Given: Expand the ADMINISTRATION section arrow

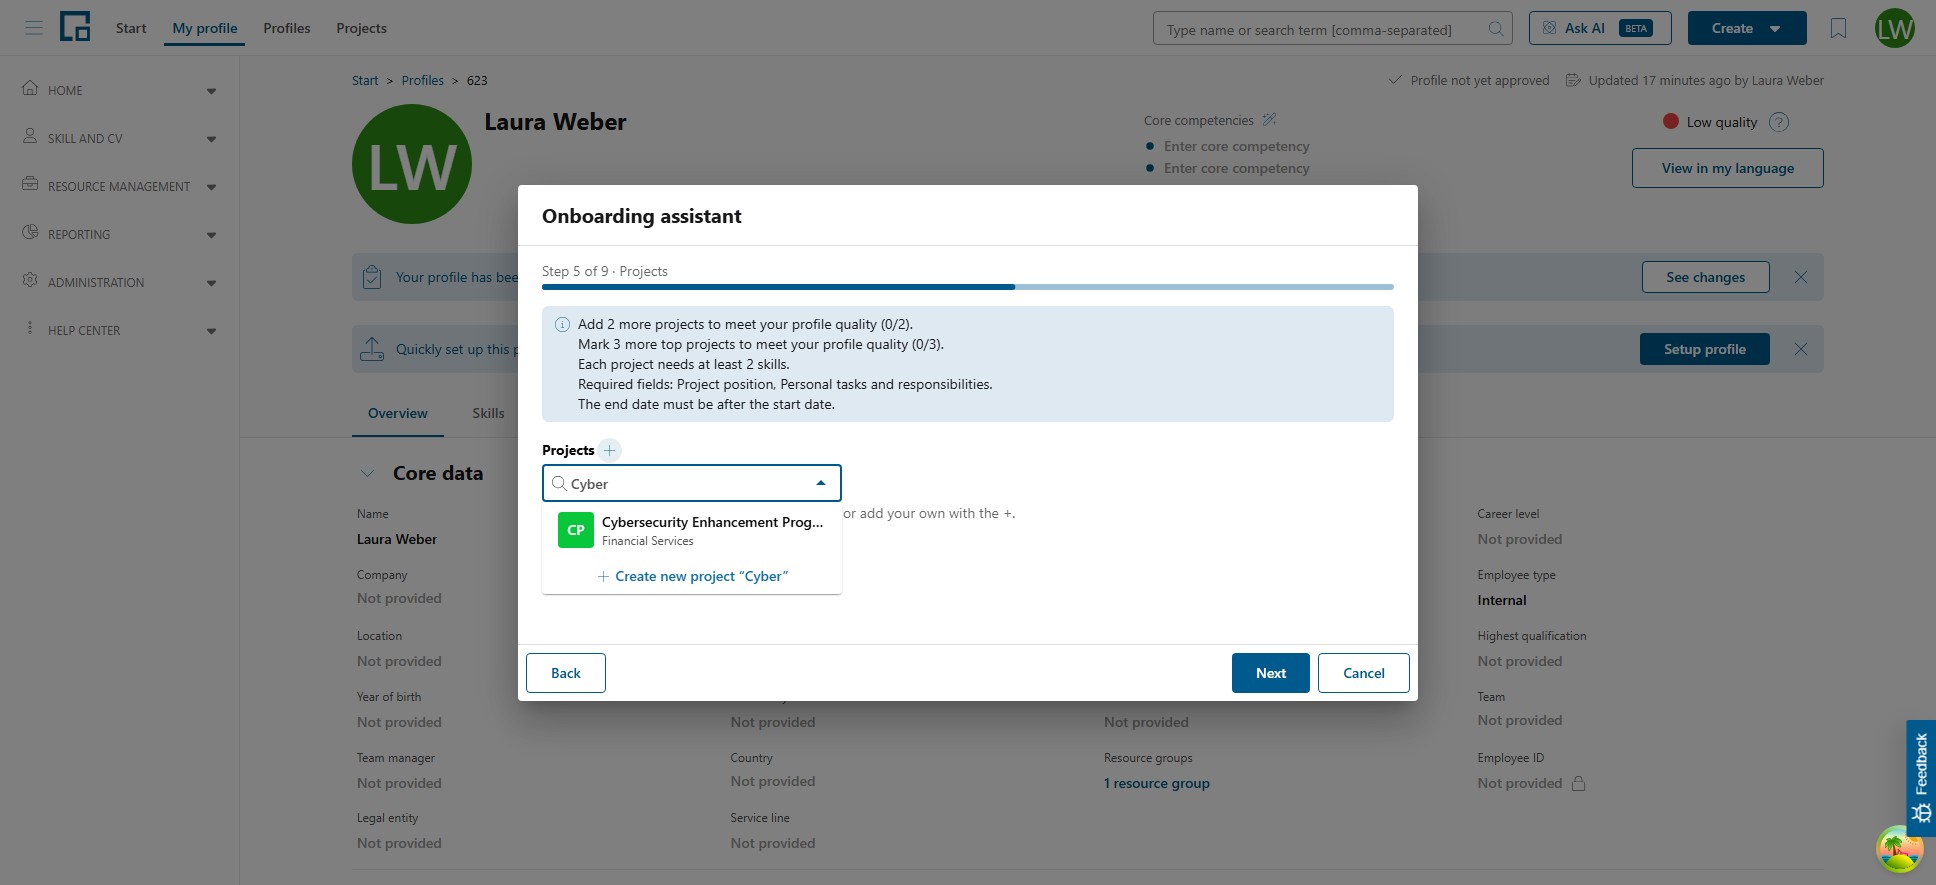Looking at the screenshot, I should click(211, 283).
